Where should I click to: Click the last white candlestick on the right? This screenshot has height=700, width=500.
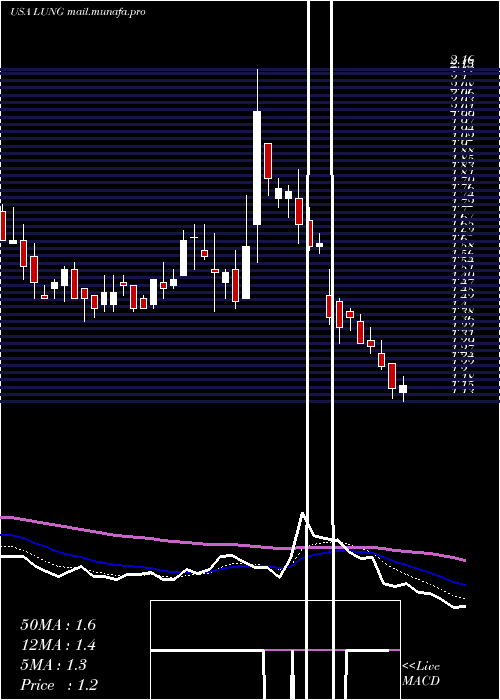point(403,389)
